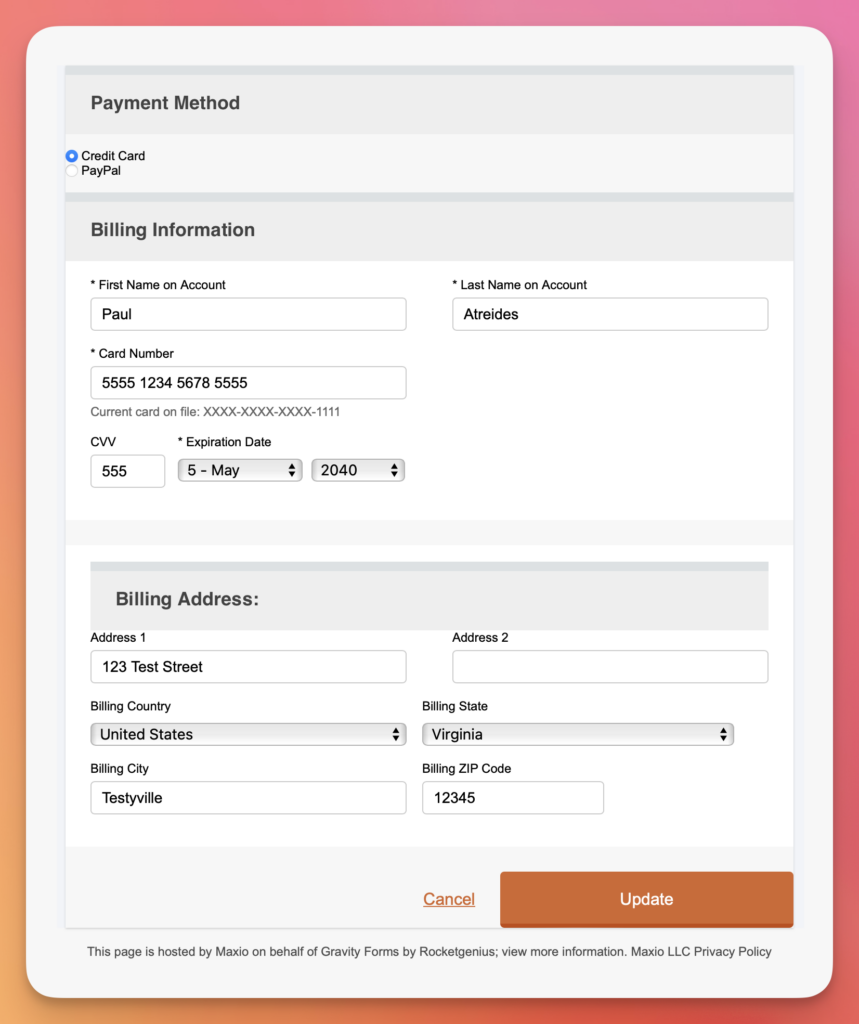
Task: Click the Billing ZIP Code field
Action: pos(512,797)
